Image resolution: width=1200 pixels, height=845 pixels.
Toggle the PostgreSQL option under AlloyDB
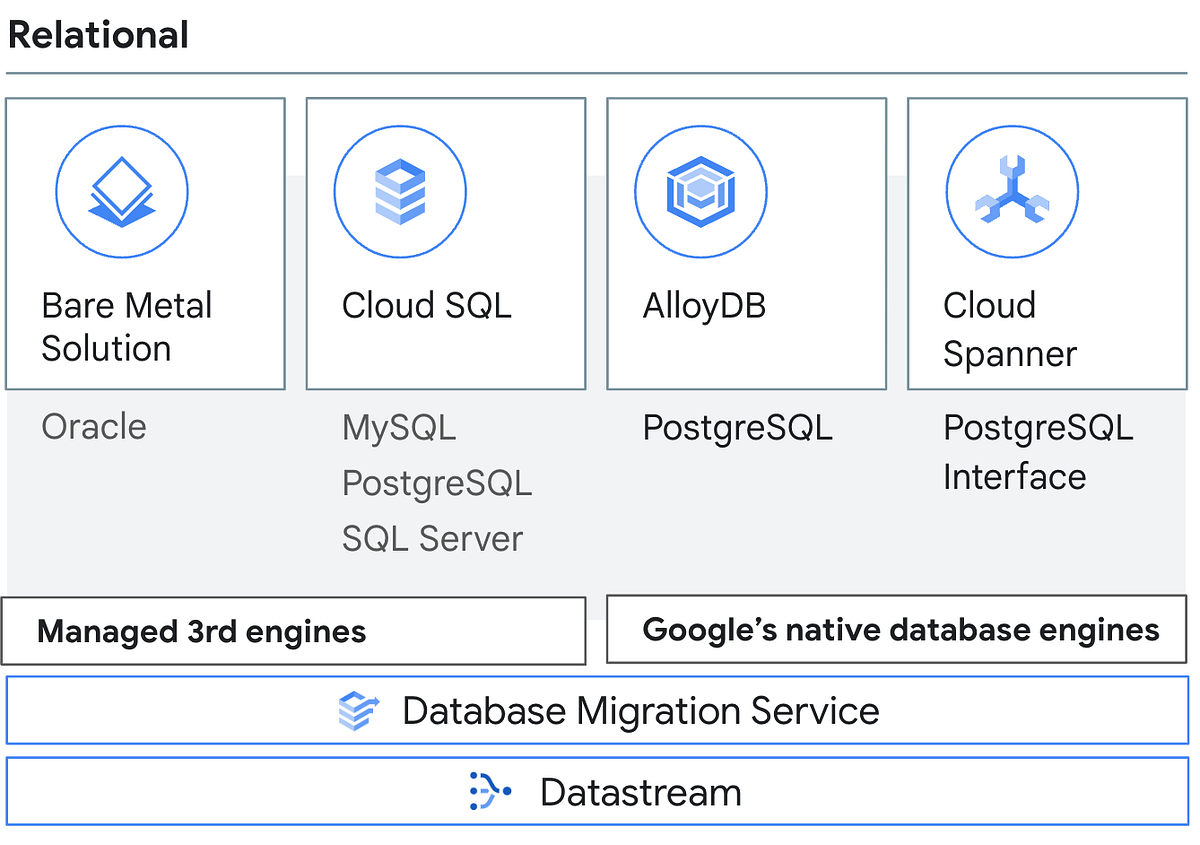tap(737, 427)
